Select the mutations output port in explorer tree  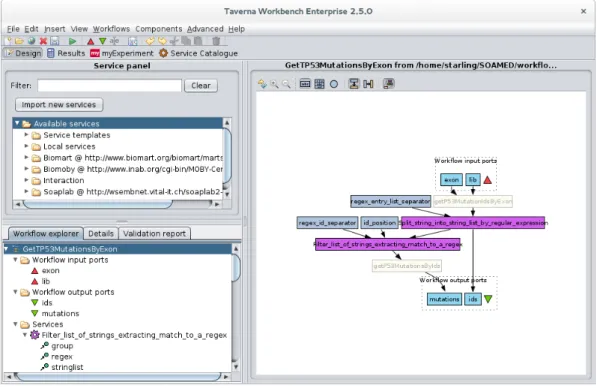click(55, 313)
